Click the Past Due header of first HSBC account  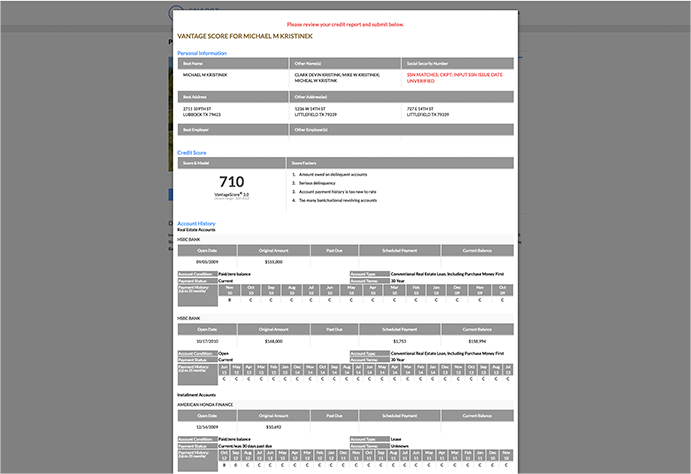click(334, 251)
